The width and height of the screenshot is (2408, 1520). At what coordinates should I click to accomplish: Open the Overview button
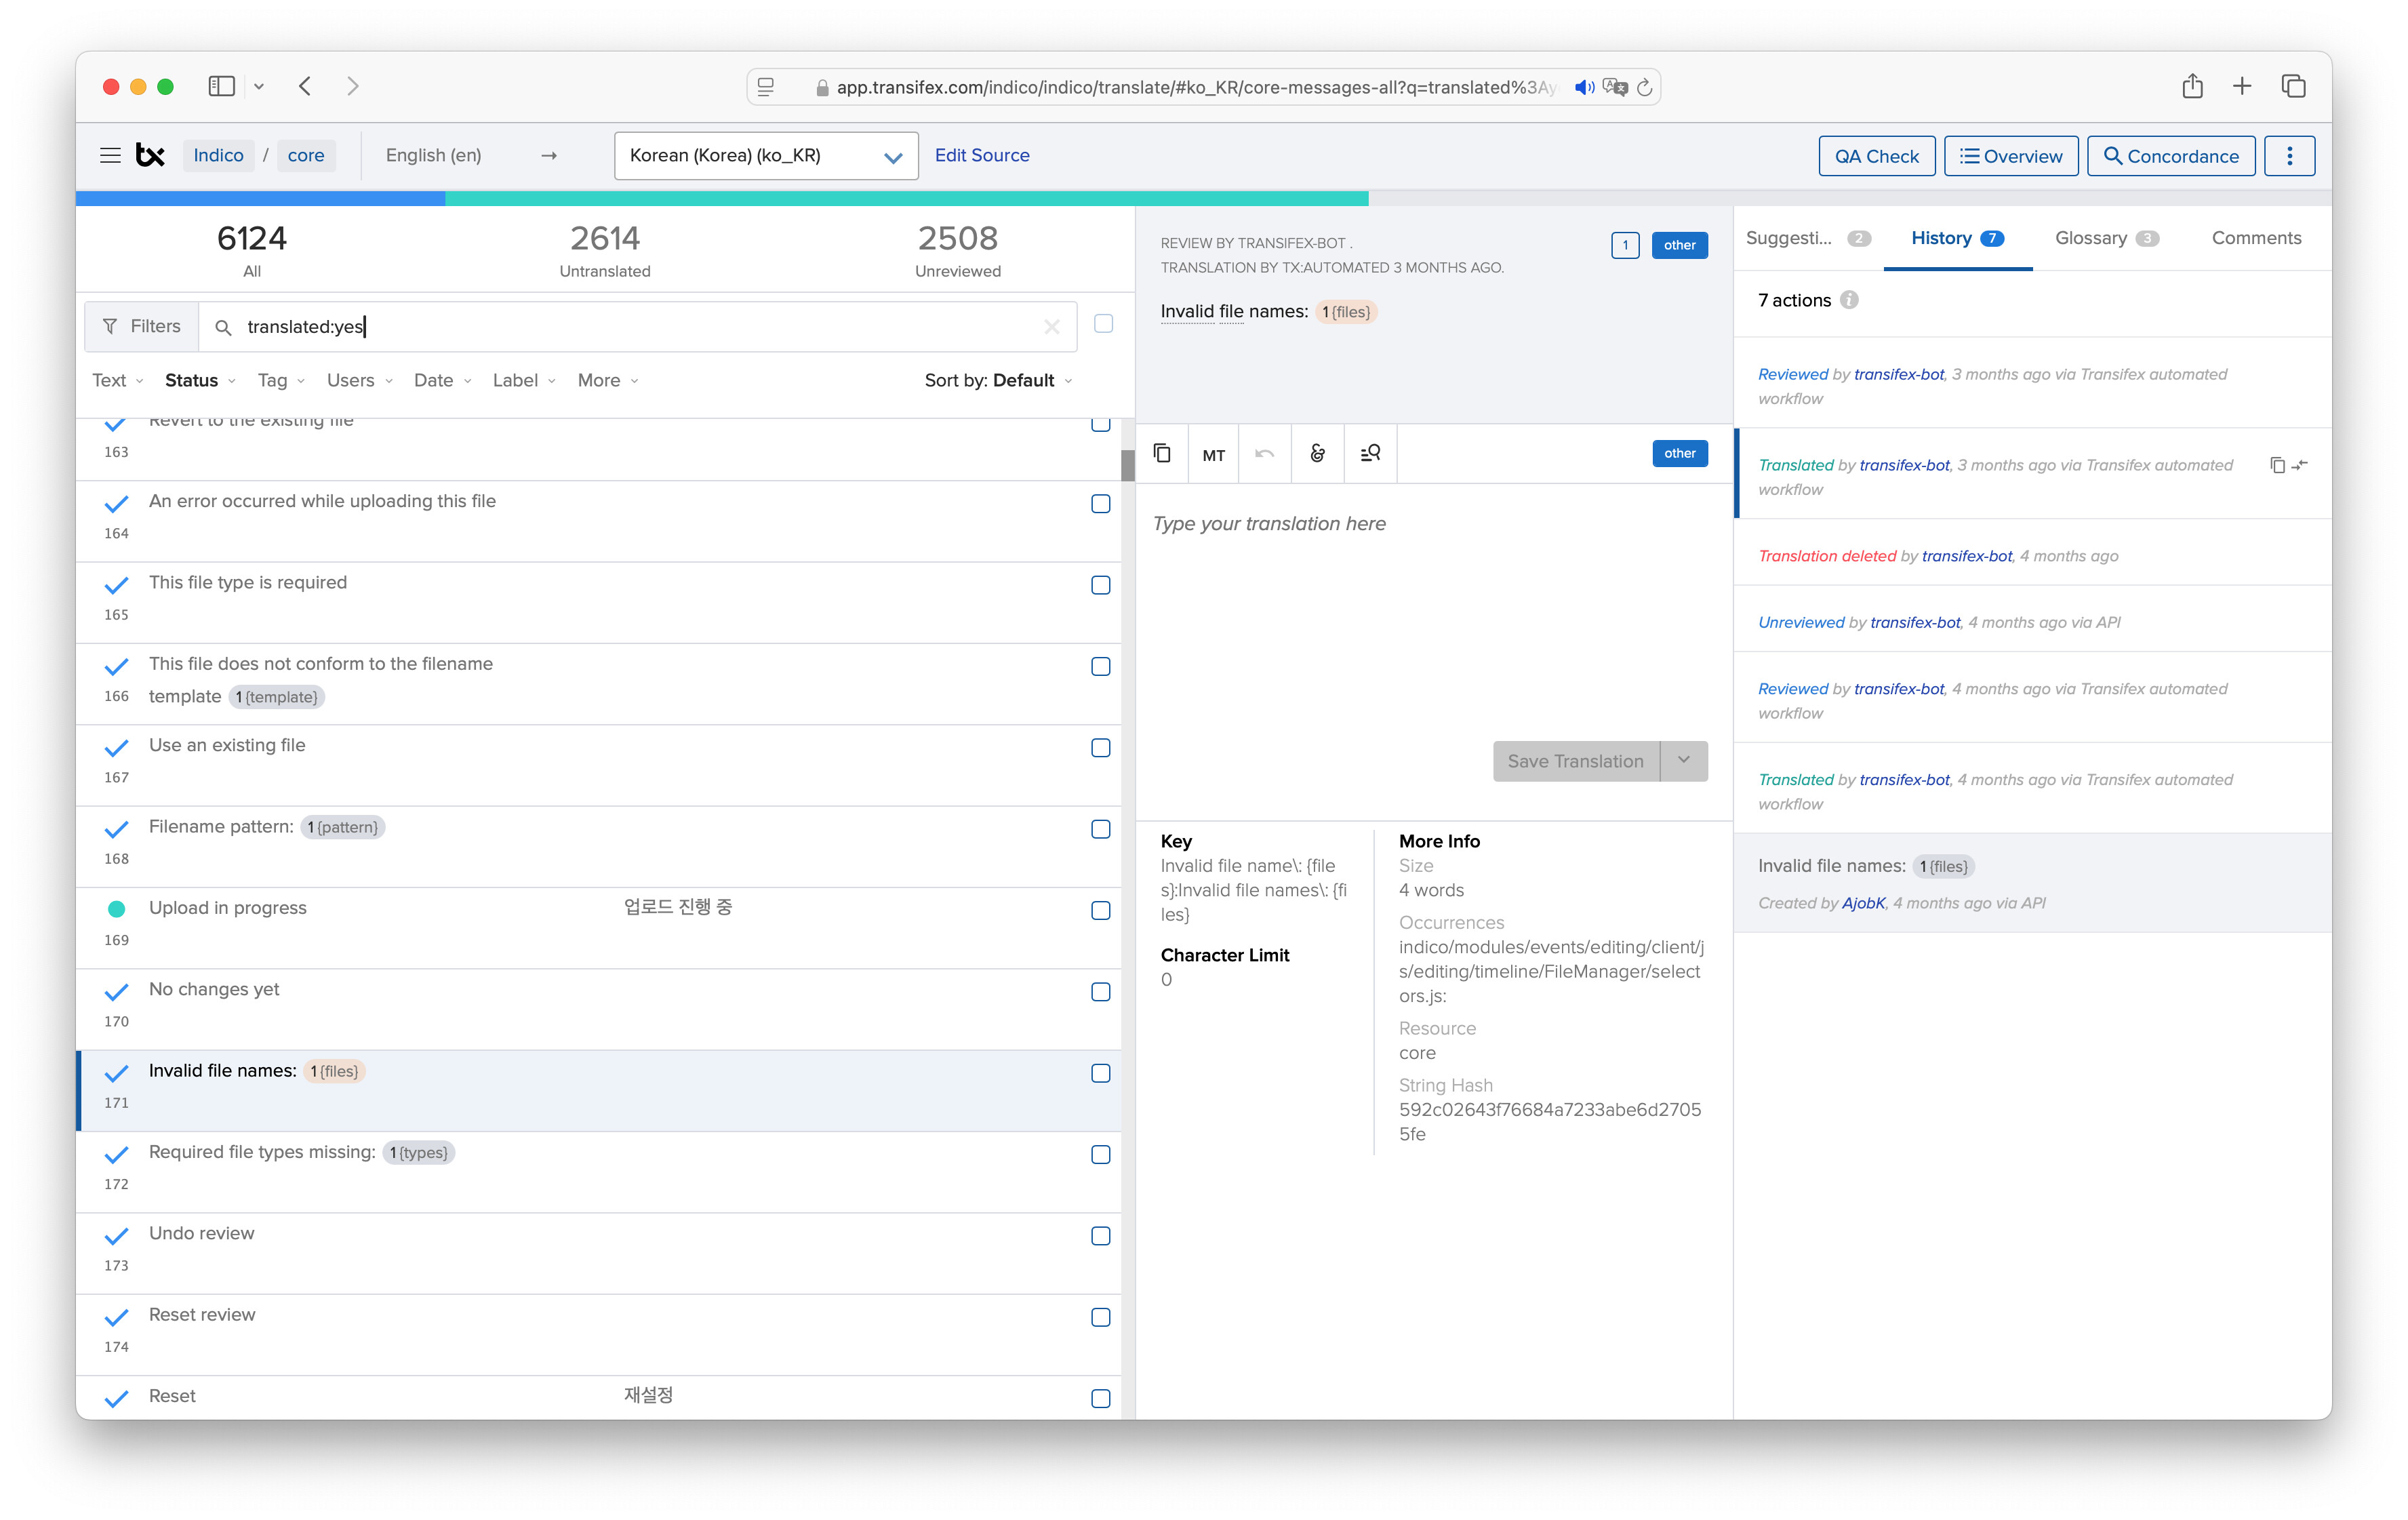(x=2011, y=156)
